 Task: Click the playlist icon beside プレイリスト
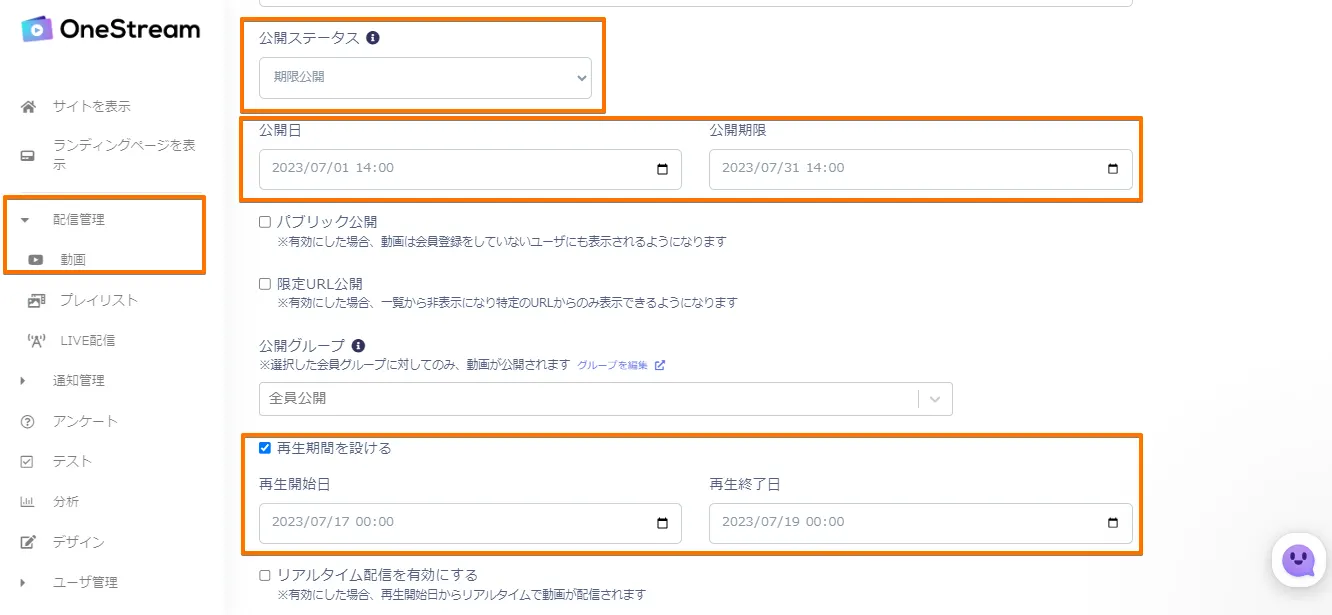pos(36,300)
